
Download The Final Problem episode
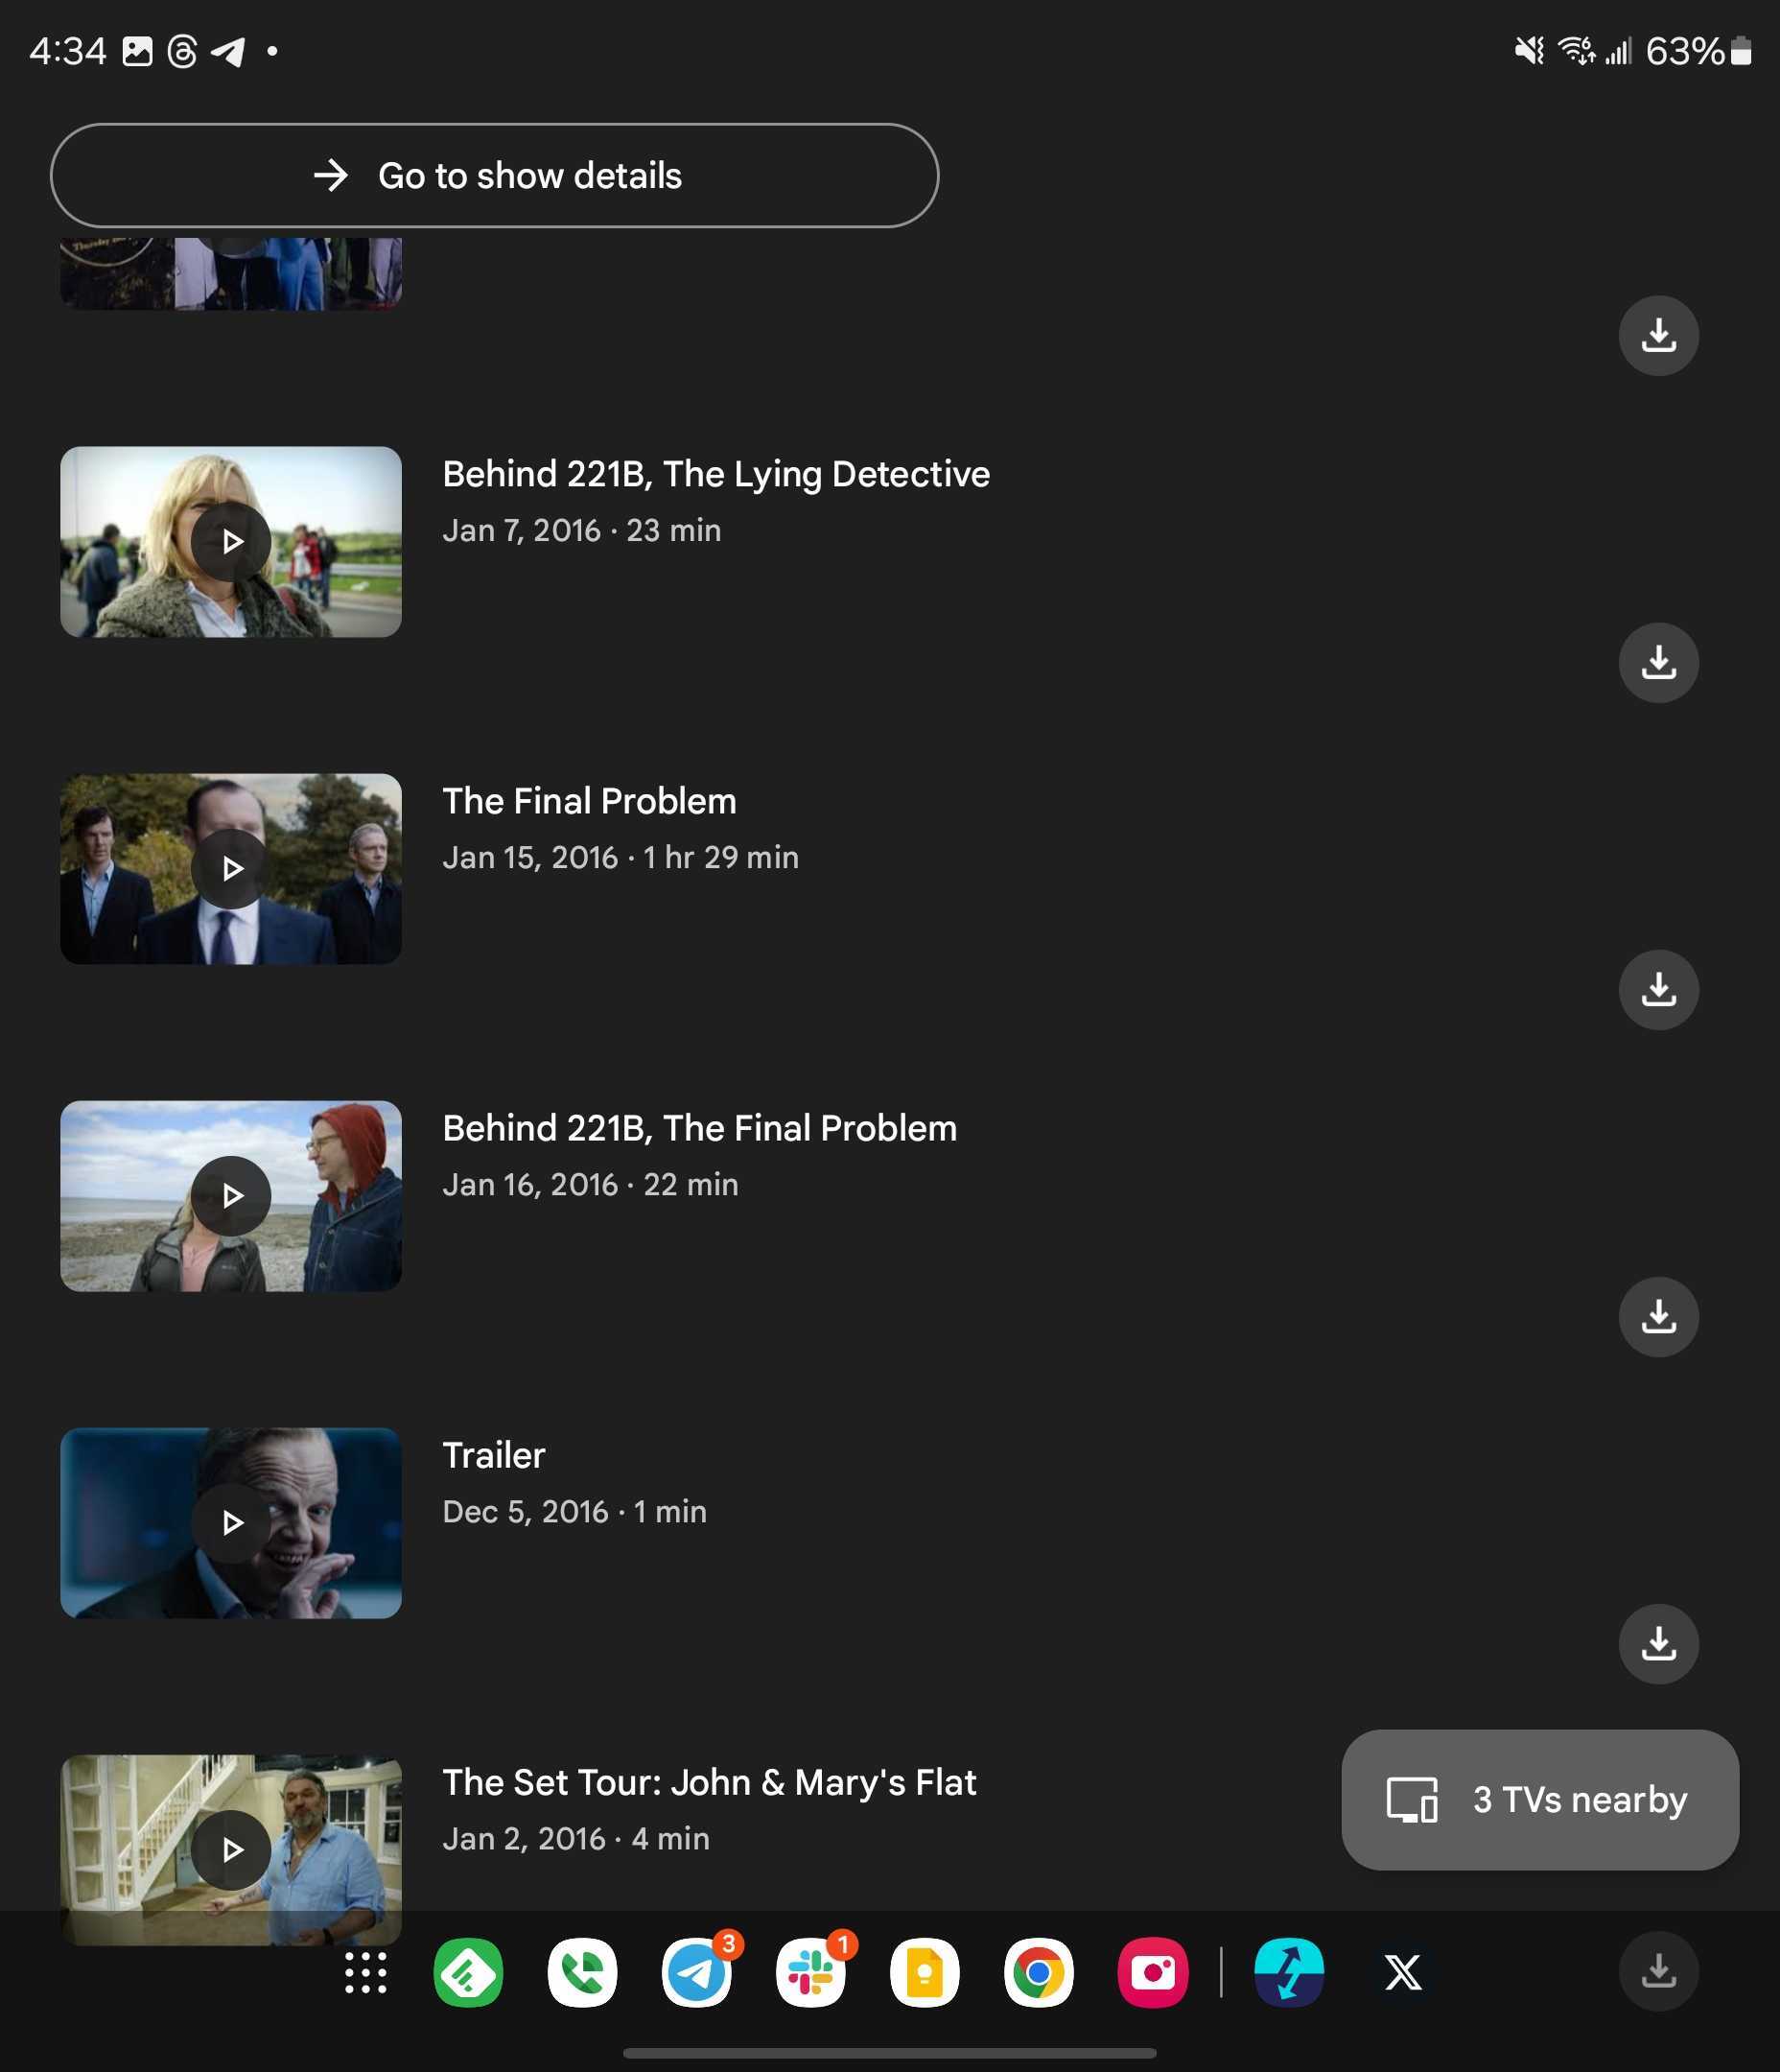(1658, 990)
